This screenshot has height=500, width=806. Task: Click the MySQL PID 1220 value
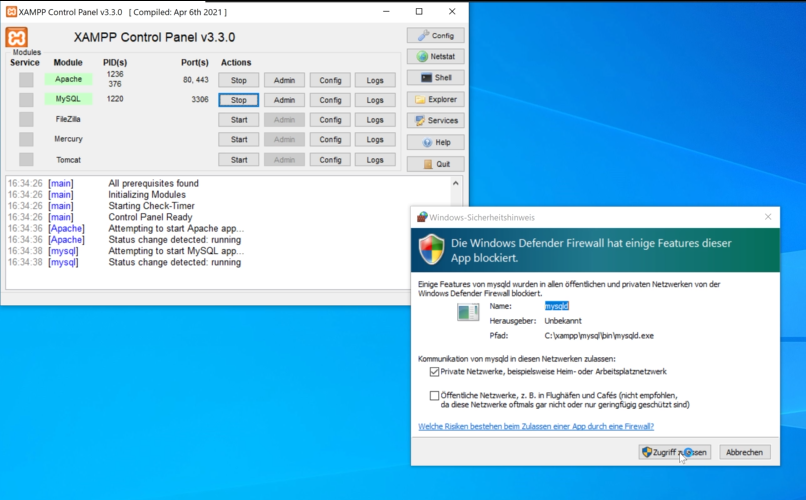115,99
